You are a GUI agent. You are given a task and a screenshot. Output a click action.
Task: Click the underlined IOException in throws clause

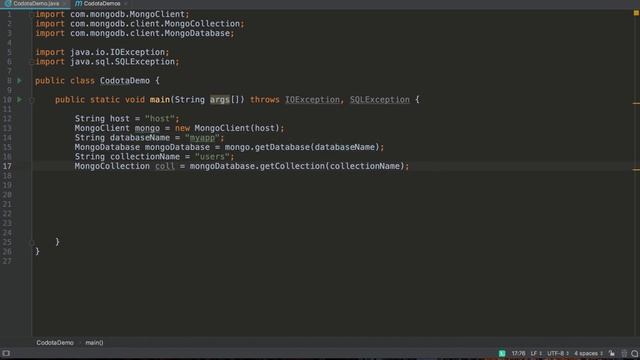(x=312, y=100)
